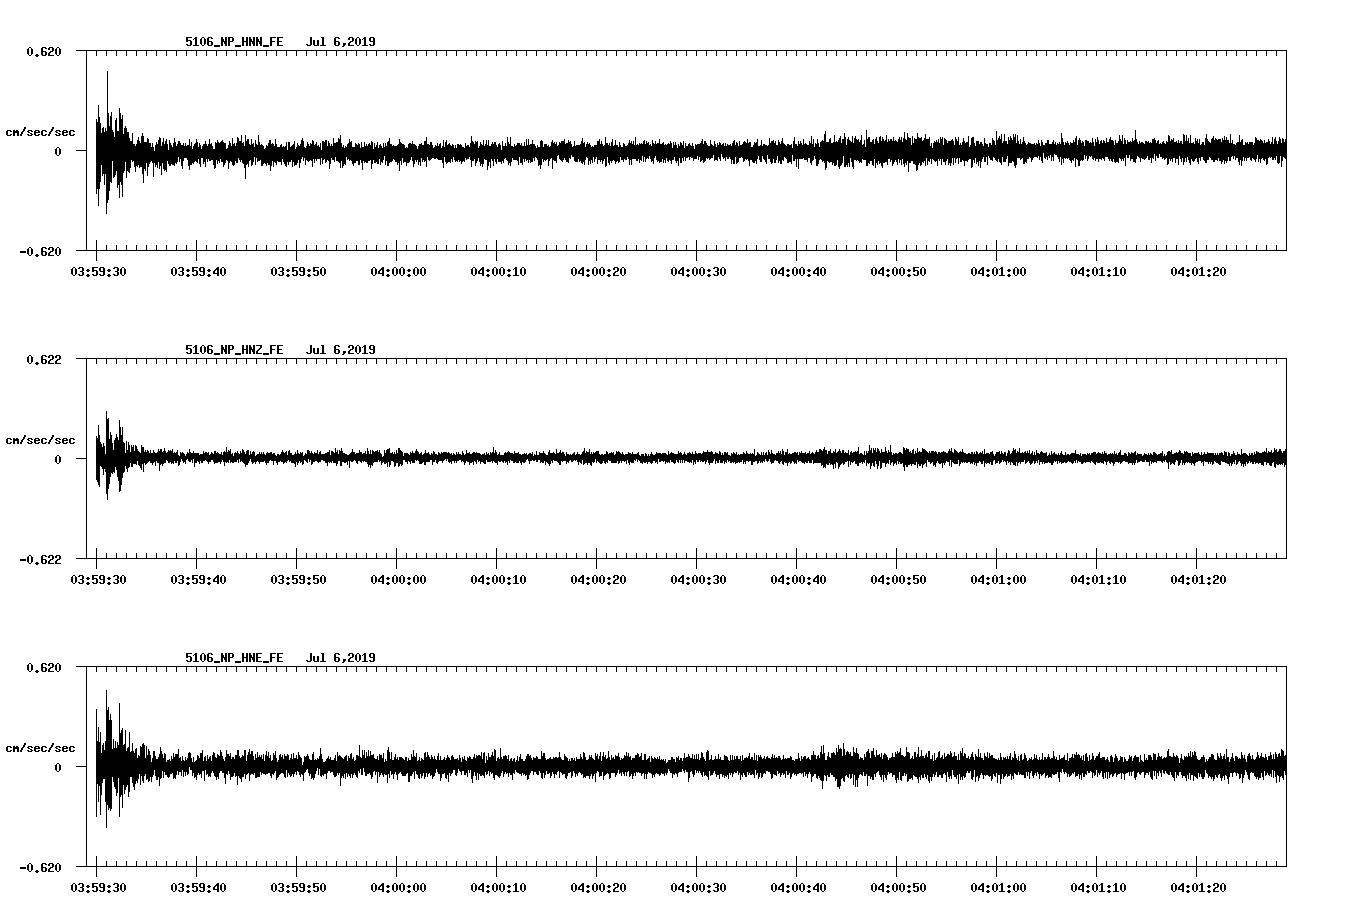Click the tallest initial spike in HNN trace
Viewport: 1358px width, 924px height.
pyautogui.click(x=107, y=140)
